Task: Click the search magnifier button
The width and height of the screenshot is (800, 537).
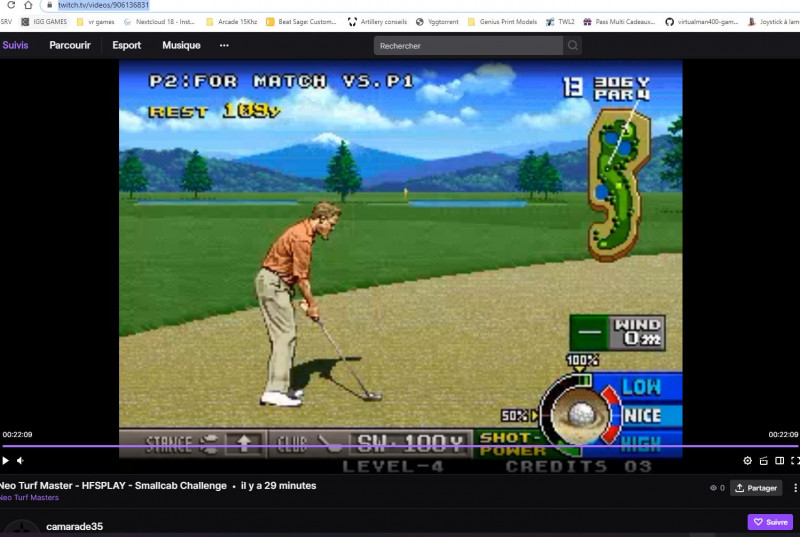Action: point(572,46)
